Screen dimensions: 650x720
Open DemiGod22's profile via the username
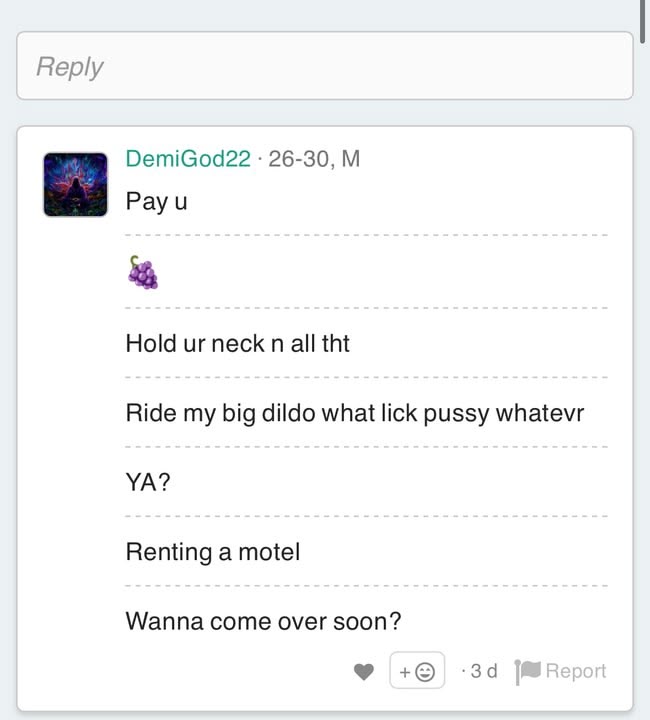pos(188,159)
